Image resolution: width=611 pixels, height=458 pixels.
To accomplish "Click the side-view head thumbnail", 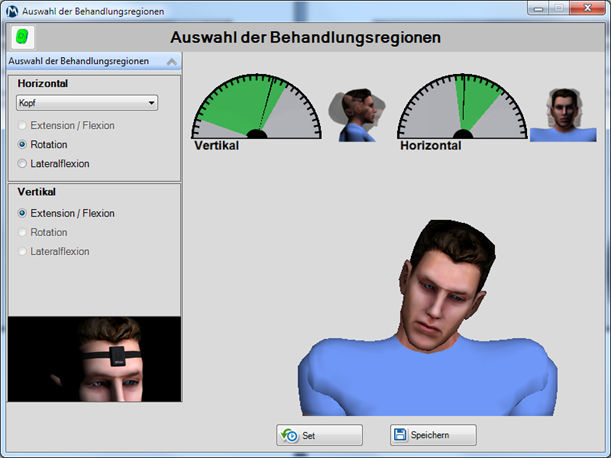I will point(358,115).
